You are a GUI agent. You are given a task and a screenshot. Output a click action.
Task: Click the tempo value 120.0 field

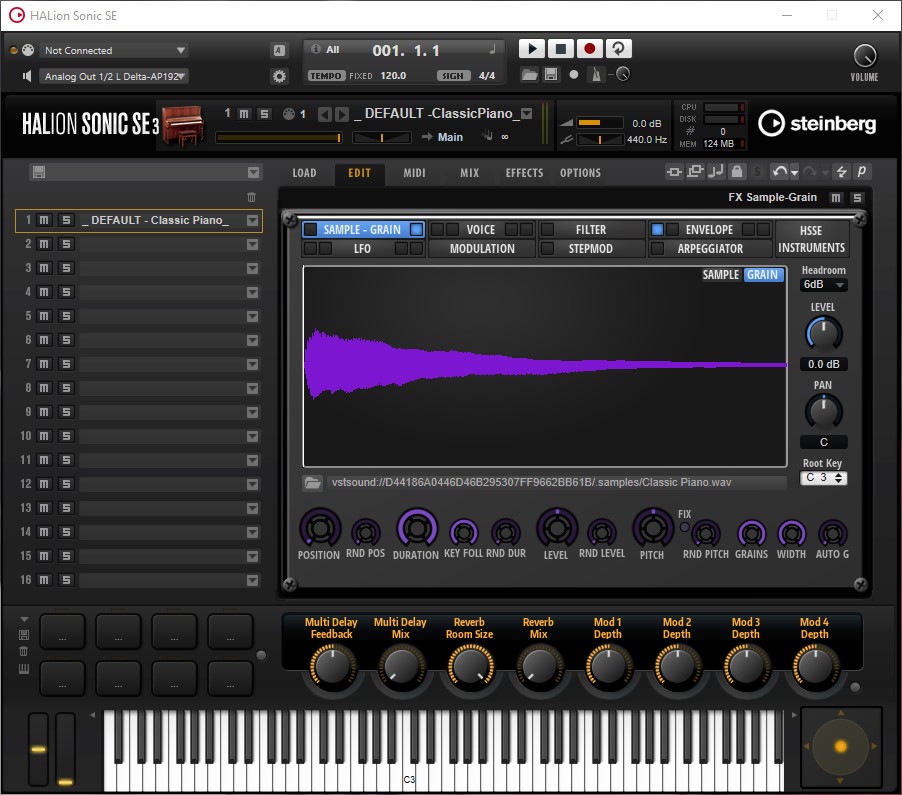(393, 75)
